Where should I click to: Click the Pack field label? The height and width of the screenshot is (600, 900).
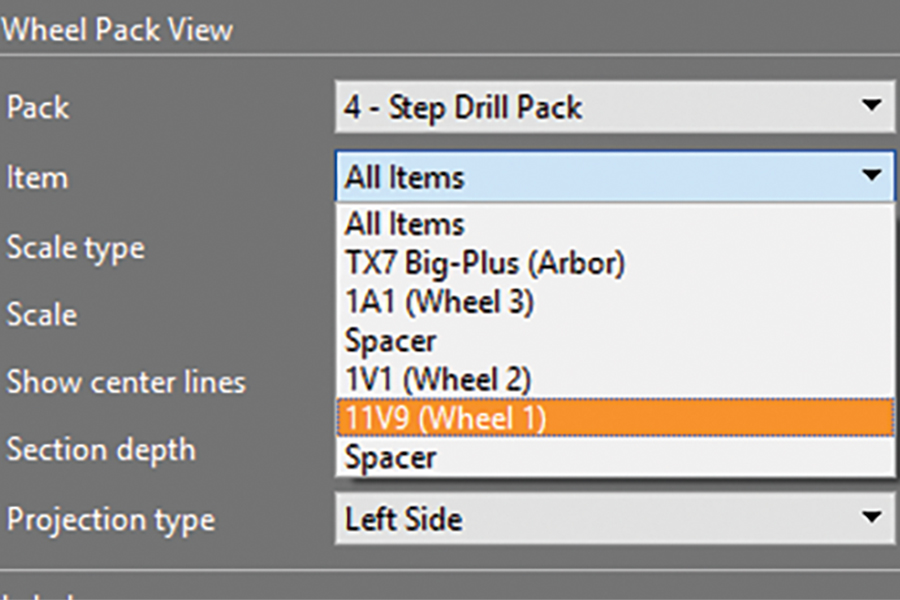point(38,107)
